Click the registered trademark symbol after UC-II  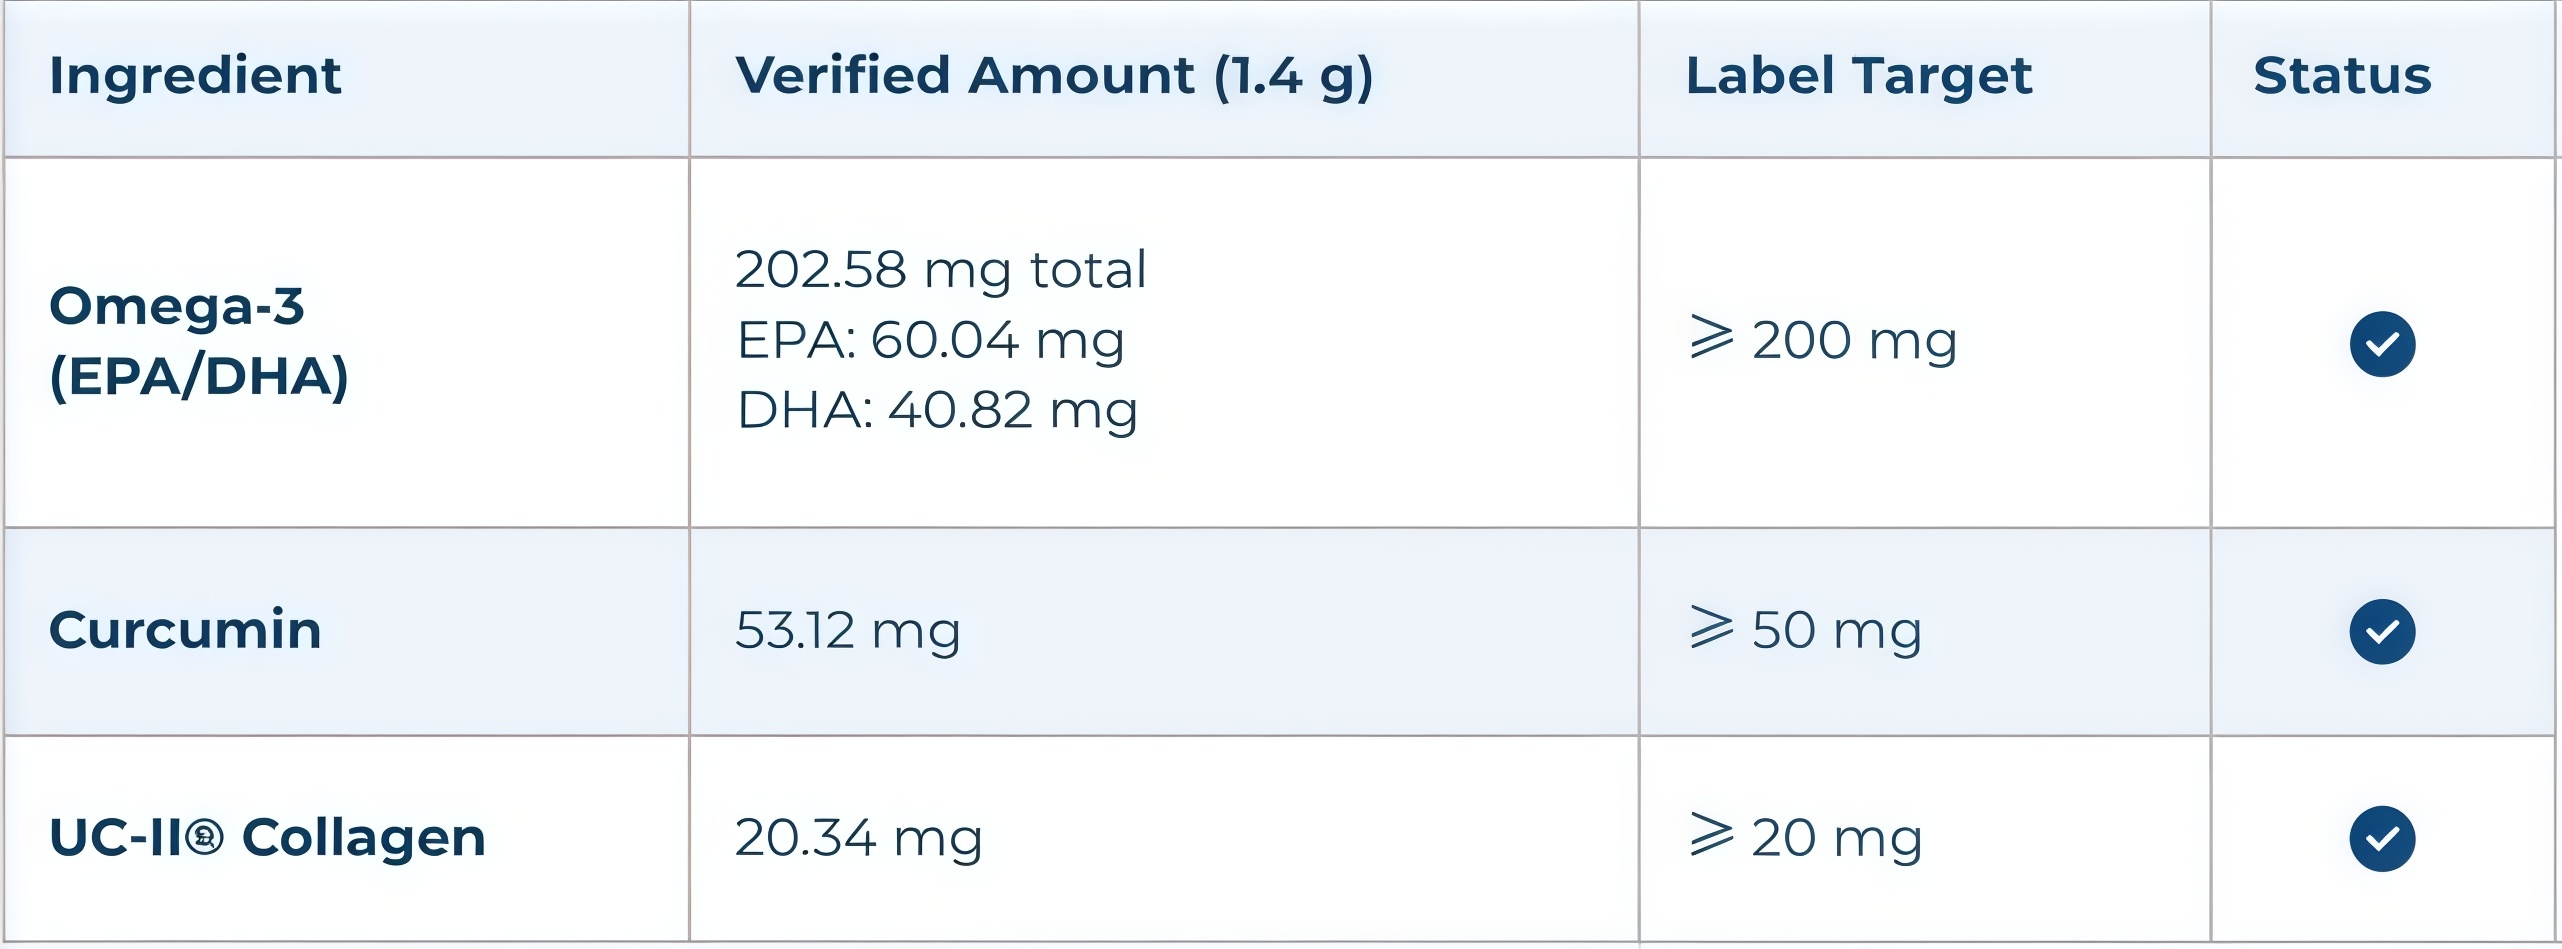point(205,836)
